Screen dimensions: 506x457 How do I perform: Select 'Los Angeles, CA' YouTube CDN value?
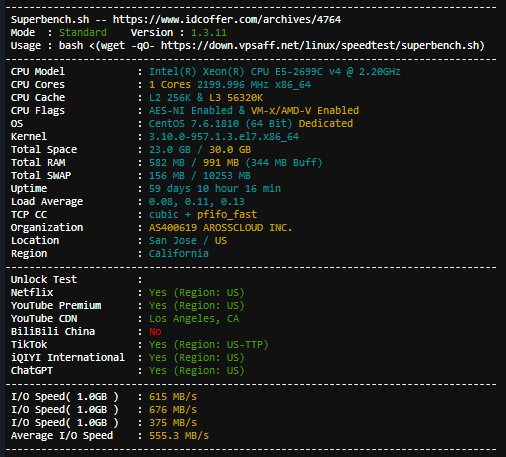194,319
